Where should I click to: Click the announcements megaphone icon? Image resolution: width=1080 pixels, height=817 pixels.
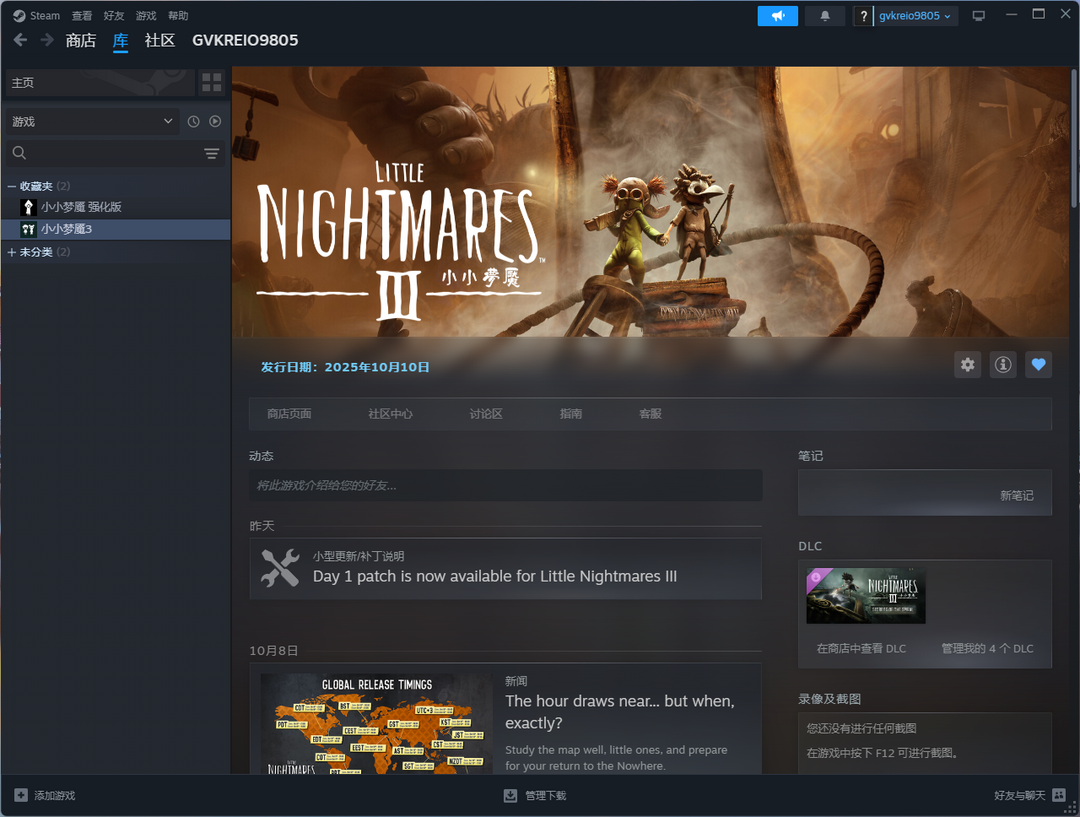(x=777, y=16)
